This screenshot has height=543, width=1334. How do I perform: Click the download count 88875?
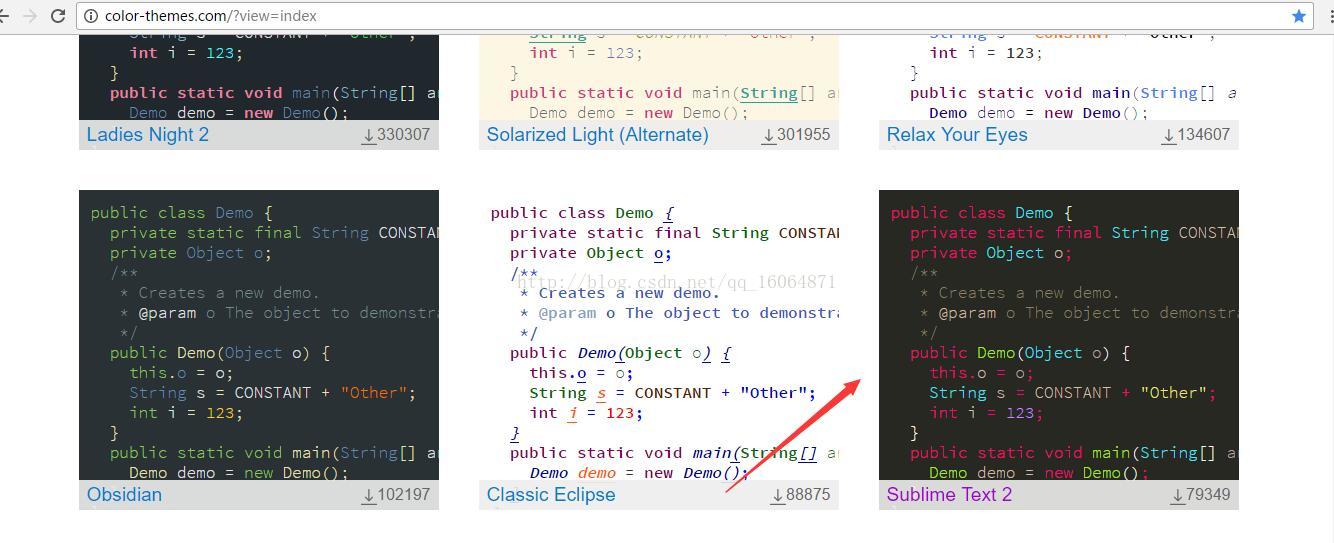[x=808, y=494]
